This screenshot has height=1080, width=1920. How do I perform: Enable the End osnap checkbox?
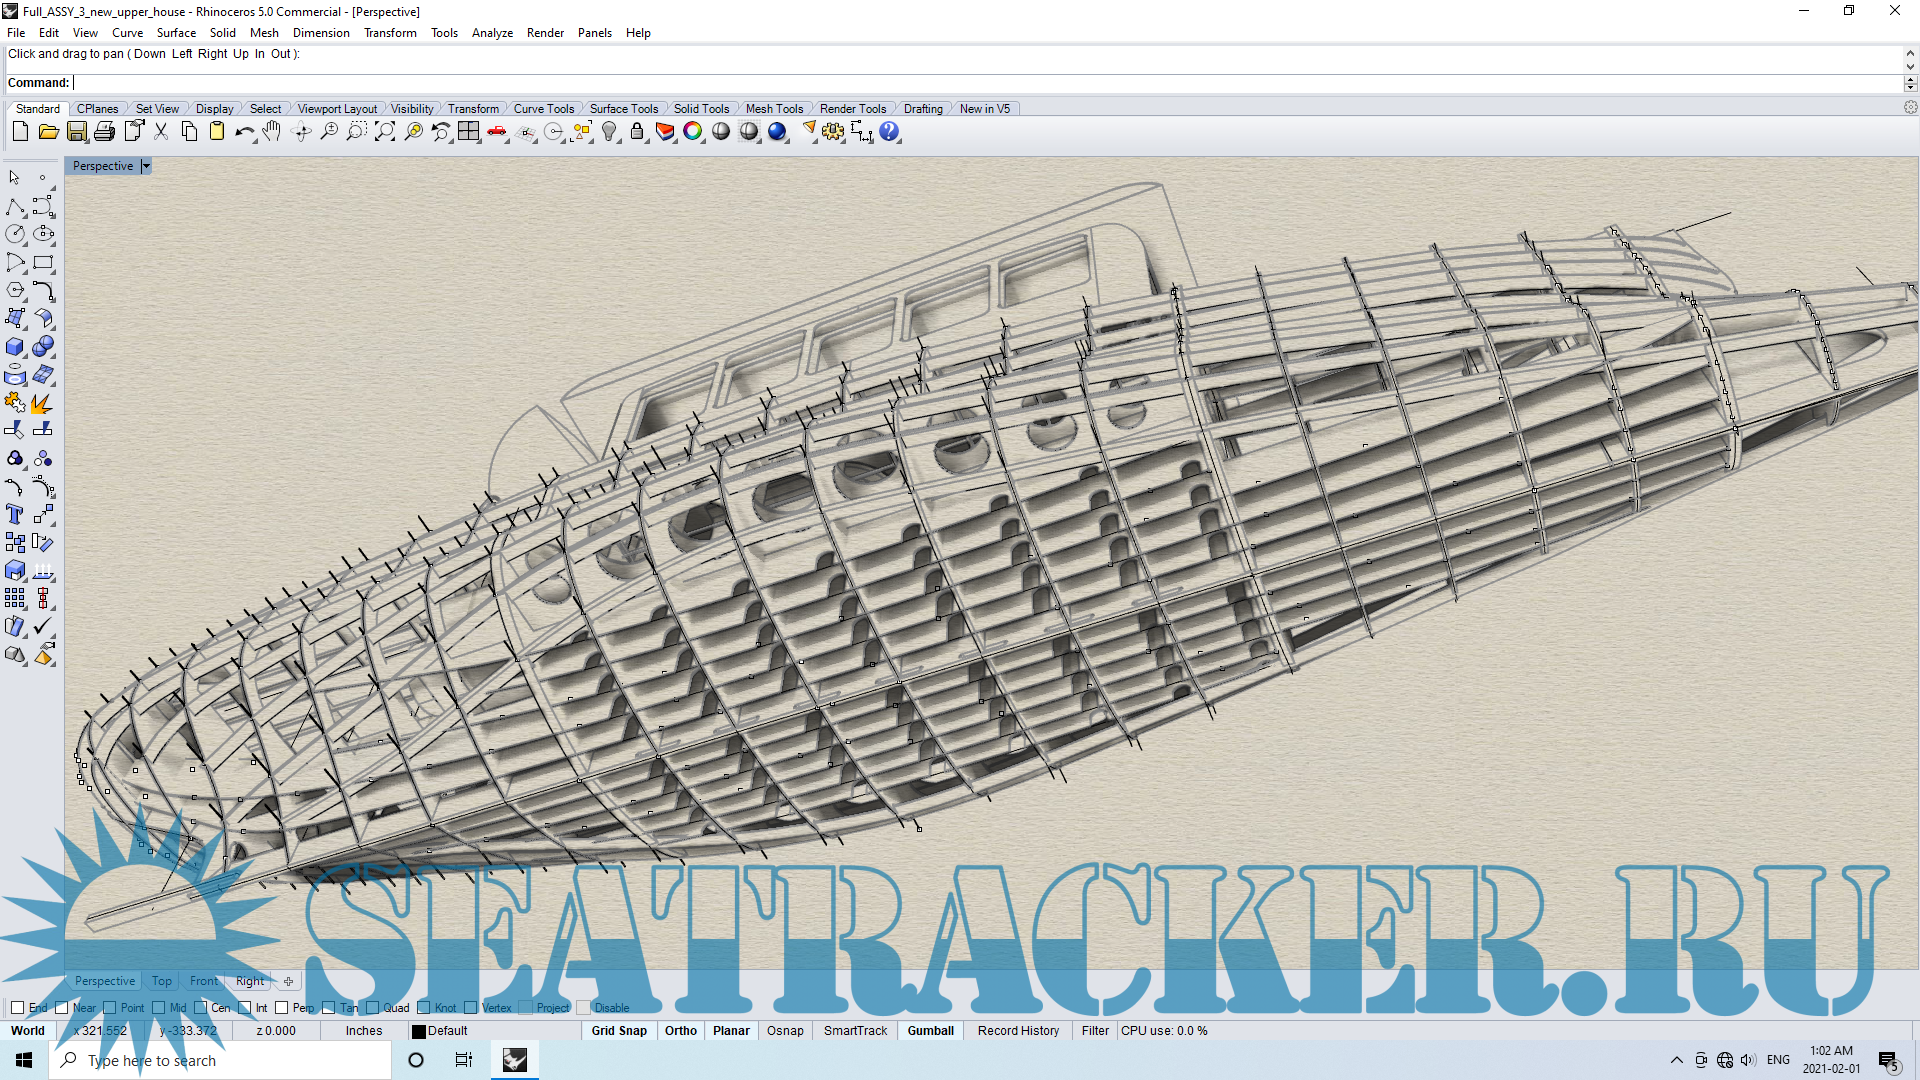click(17, 1008)
